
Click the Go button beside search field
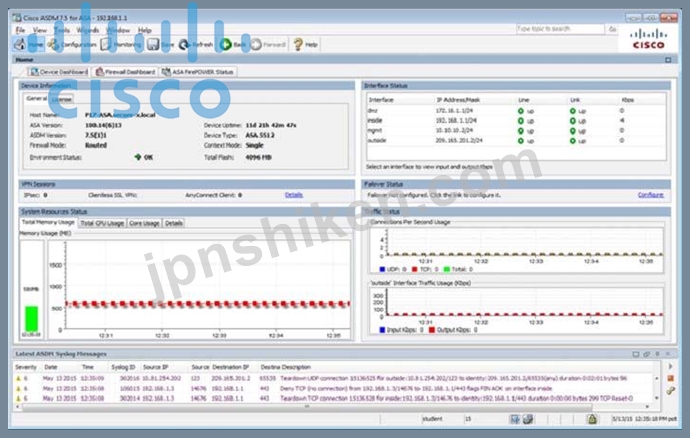pyautogui.click(x=612, y=29)
